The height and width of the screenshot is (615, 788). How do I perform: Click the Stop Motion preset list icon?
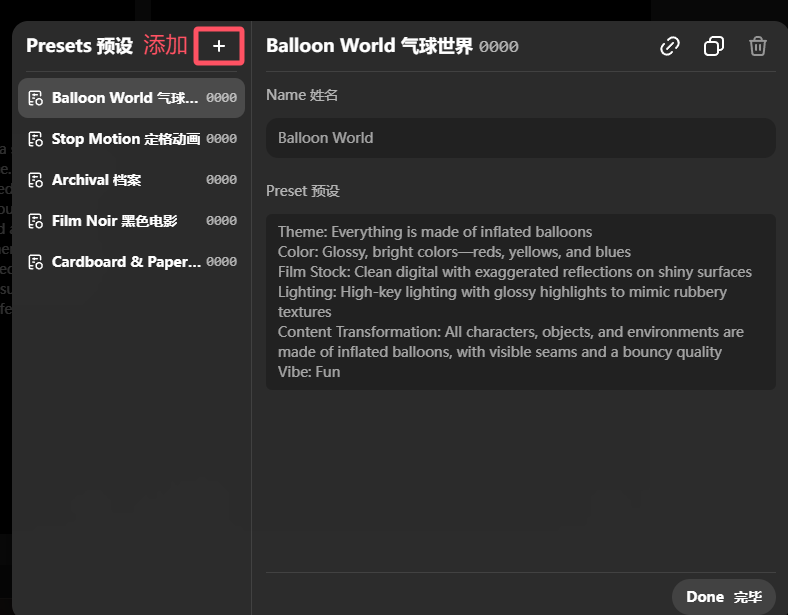(36, 139)
